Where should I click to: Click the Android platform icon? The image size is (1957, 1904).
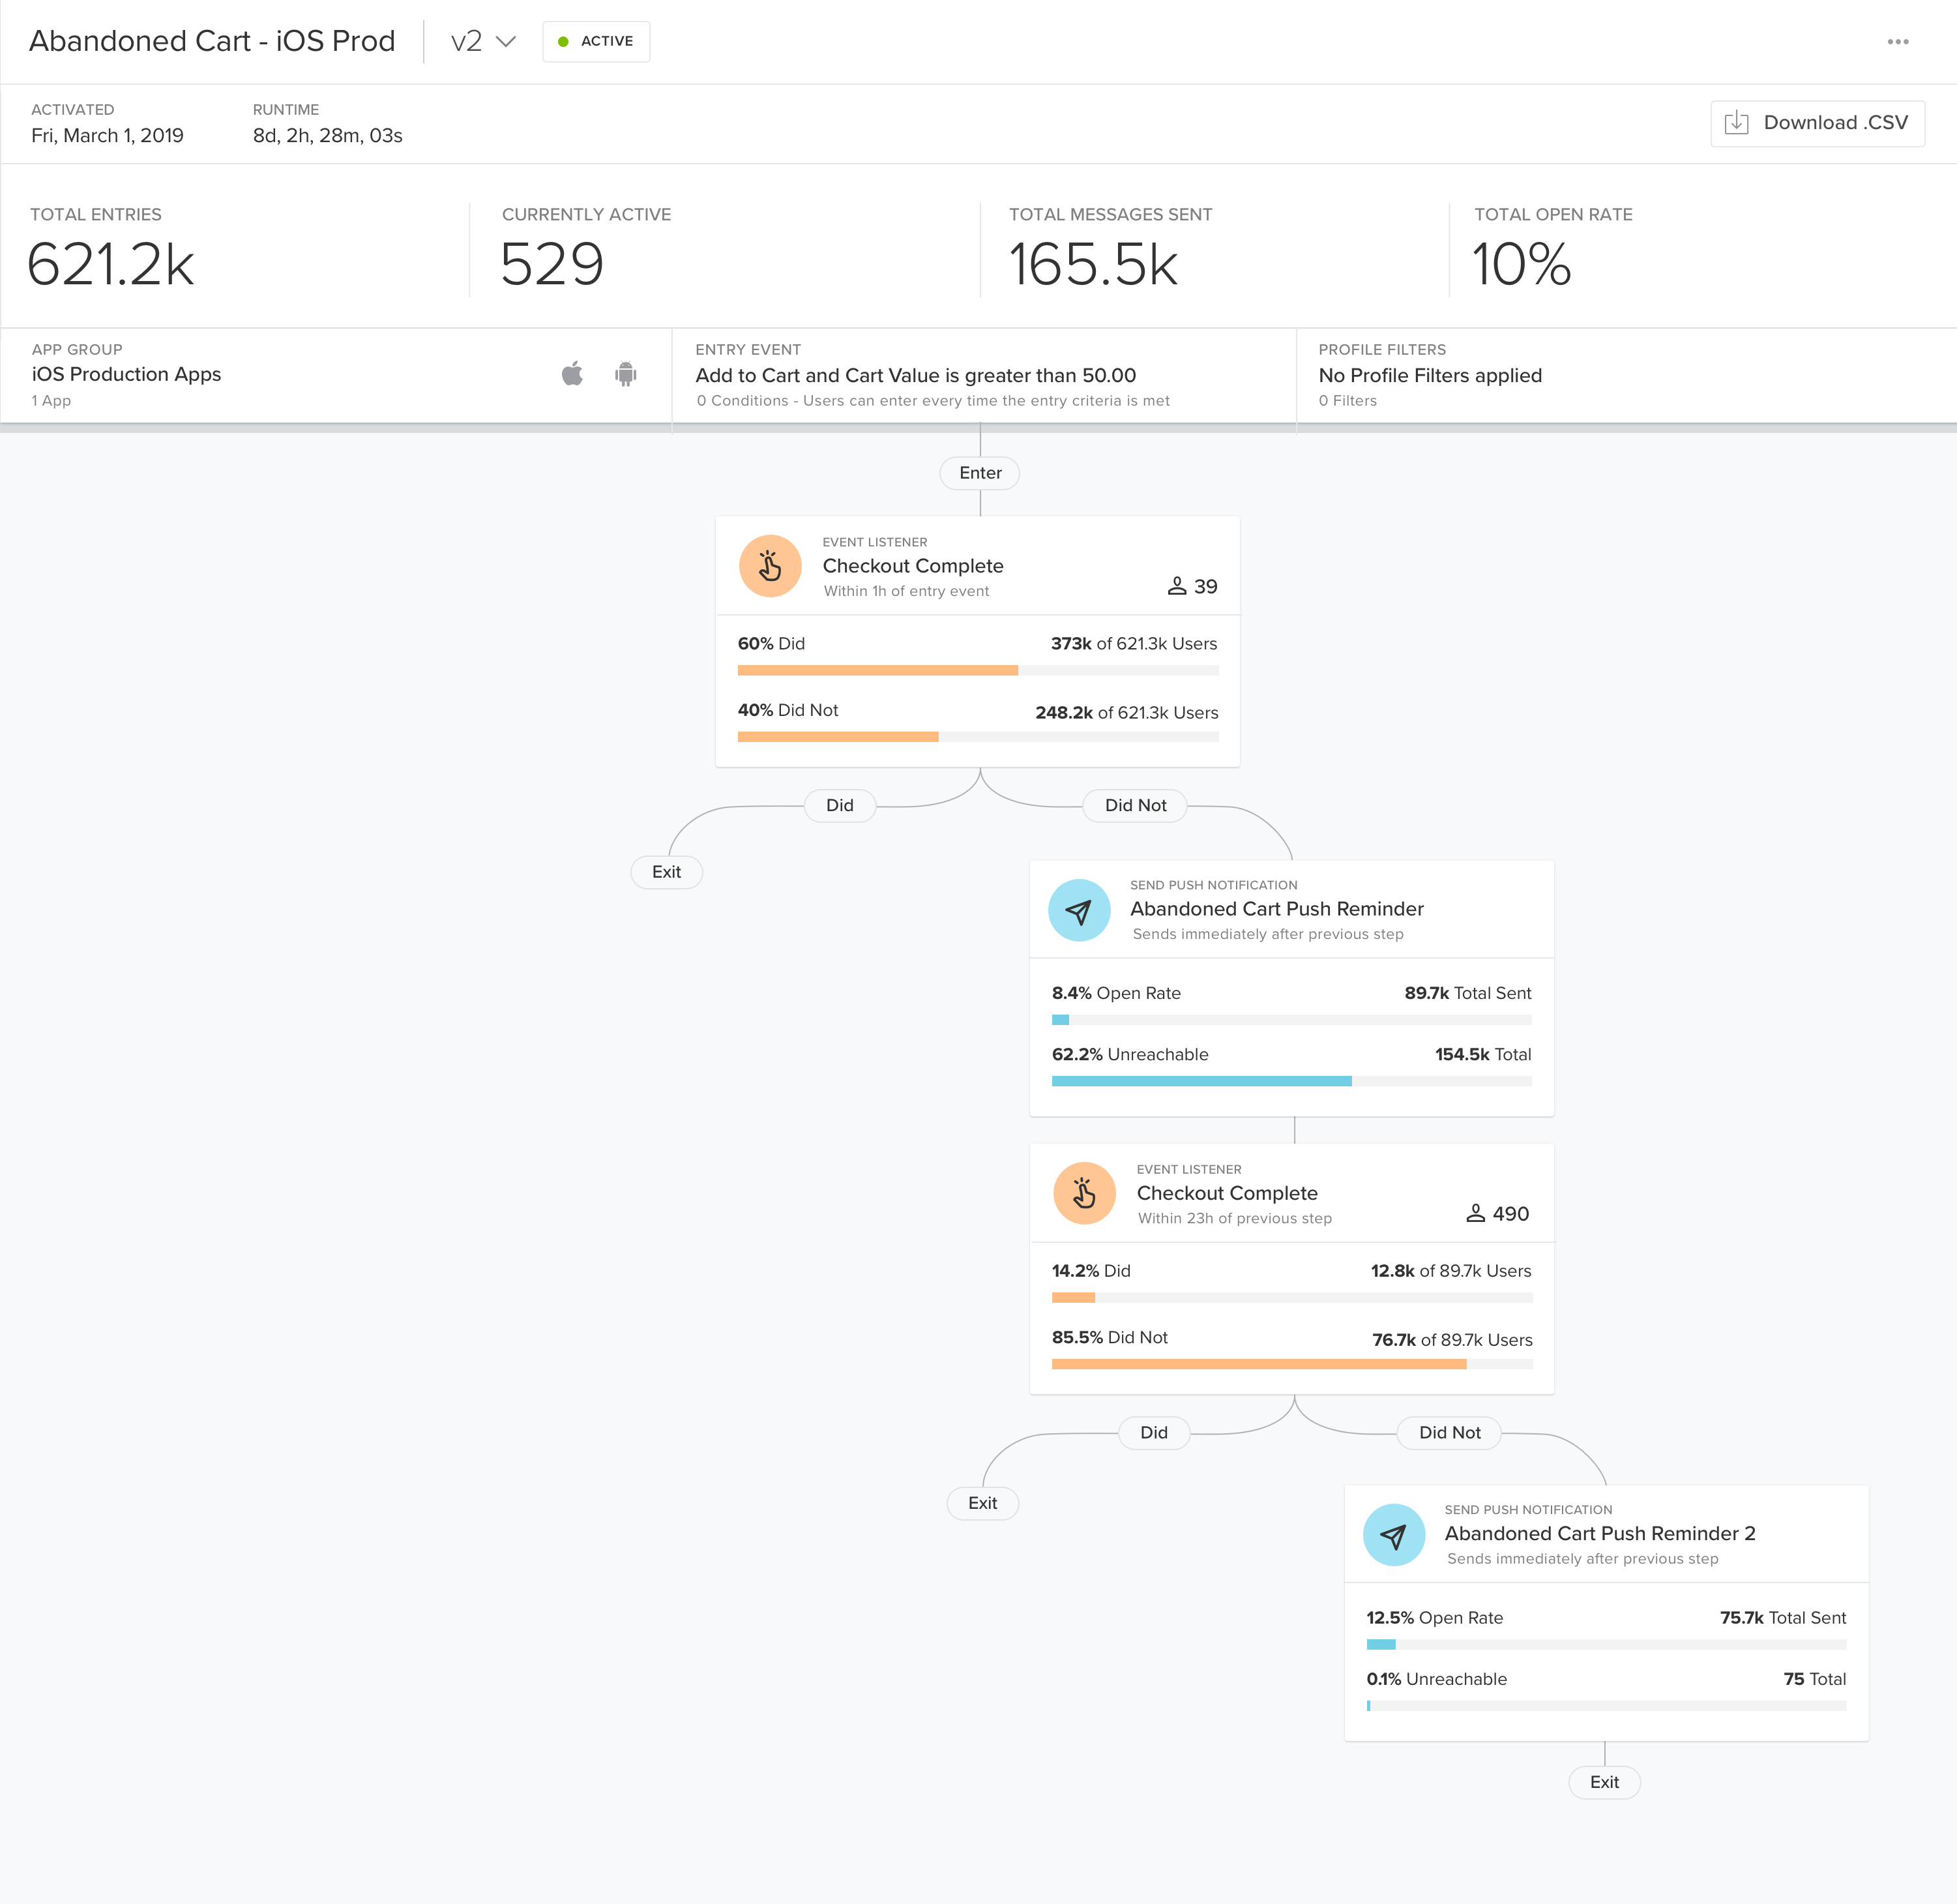626,374
